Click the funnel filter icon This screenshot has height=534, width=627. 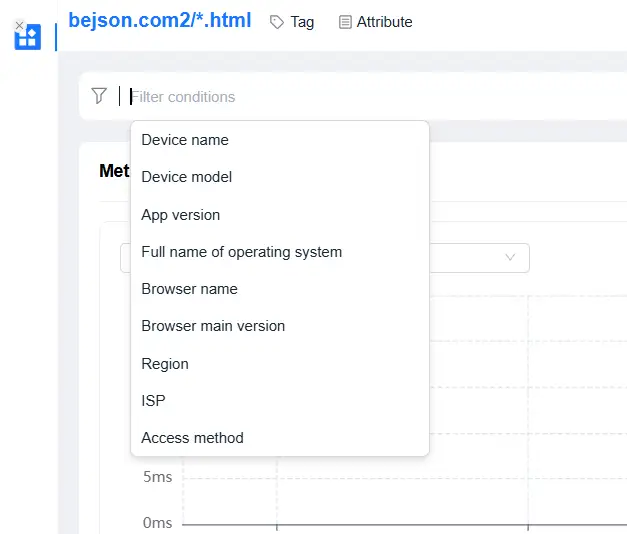(99, 96)
